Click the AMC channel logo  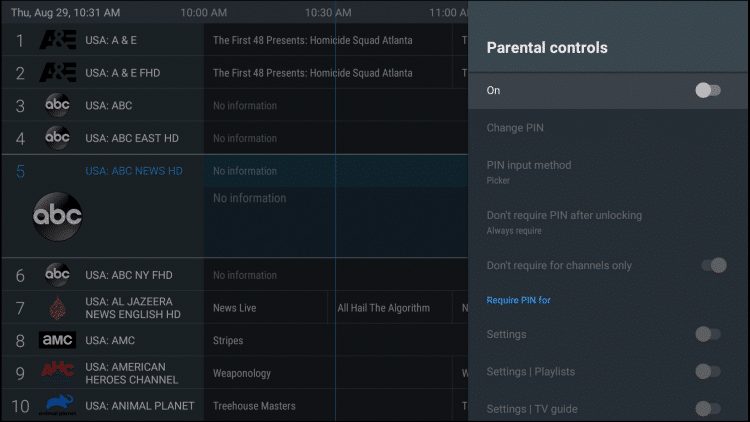click(x=57, y=340)
